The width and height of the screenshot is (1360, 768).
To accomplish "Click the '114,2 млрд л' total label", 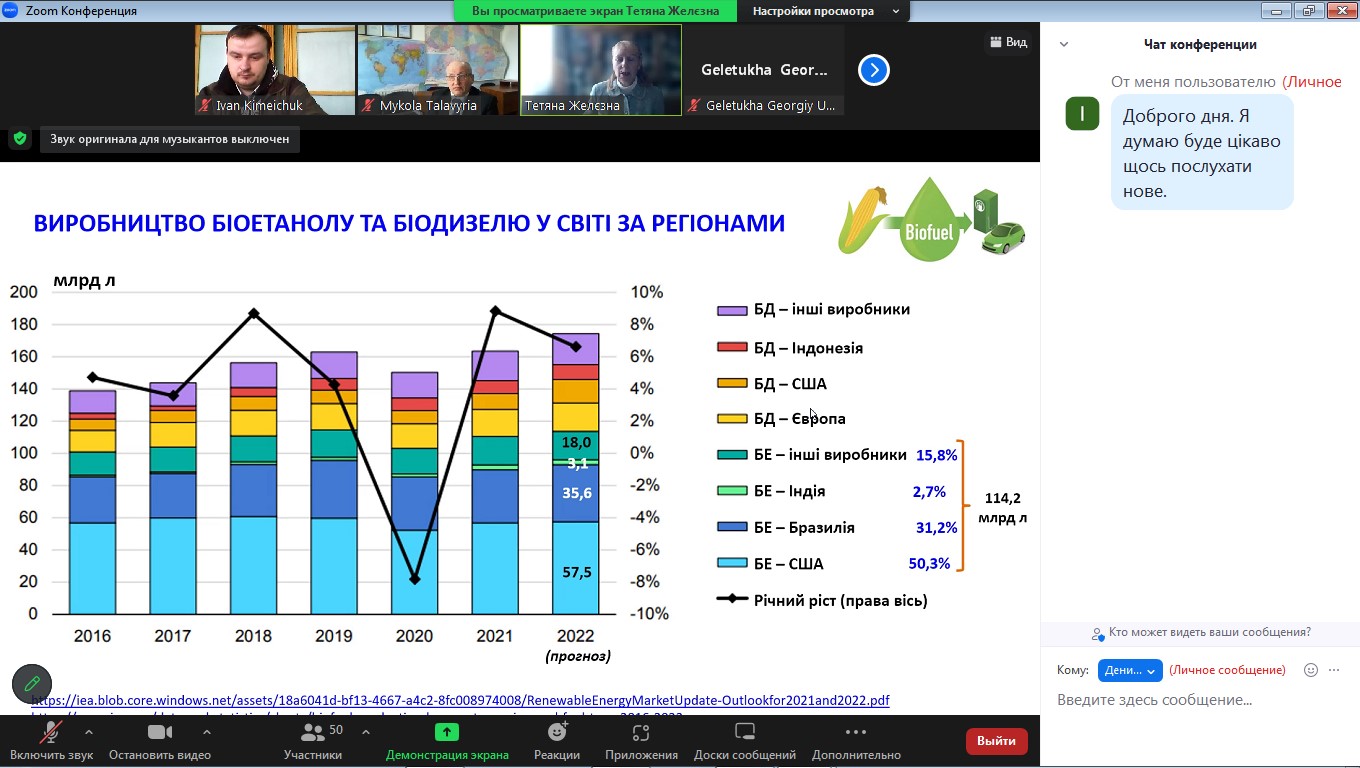I will click(x=1002, y=508).
